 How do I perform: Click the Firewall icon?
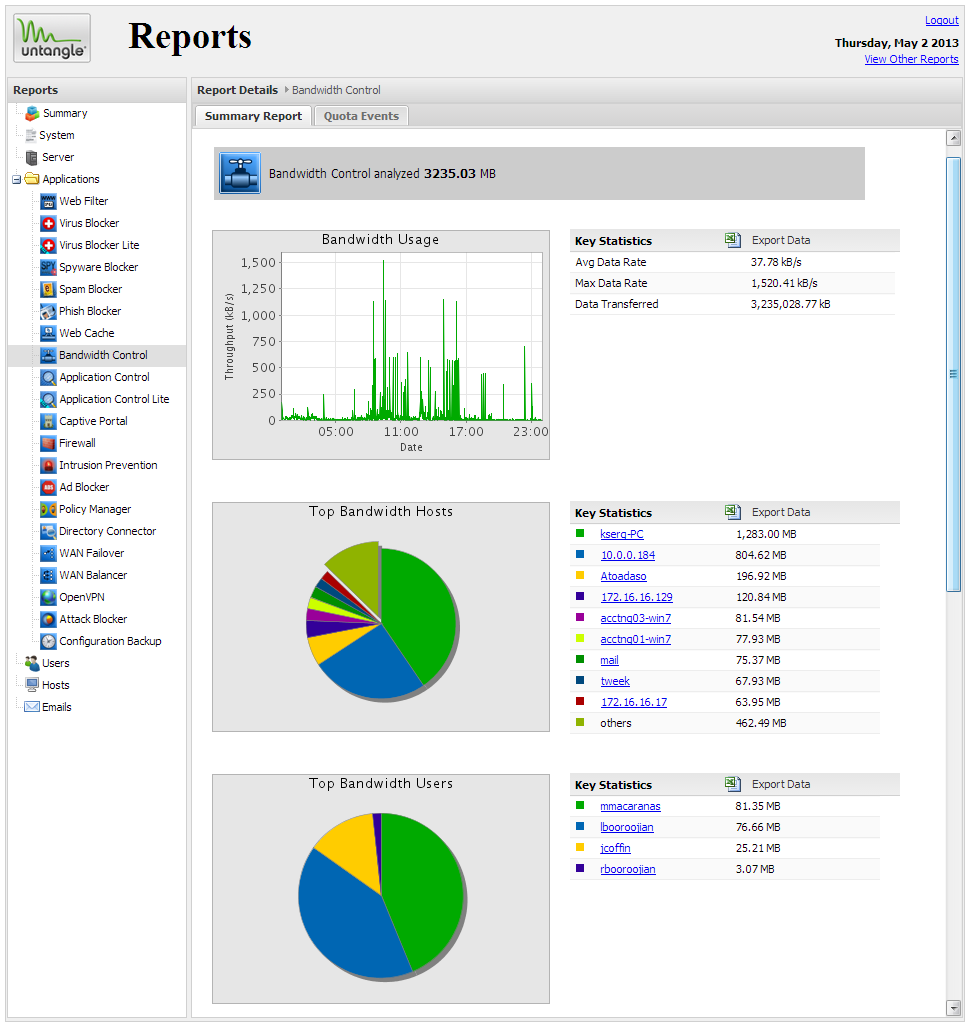tap(48, 444)
